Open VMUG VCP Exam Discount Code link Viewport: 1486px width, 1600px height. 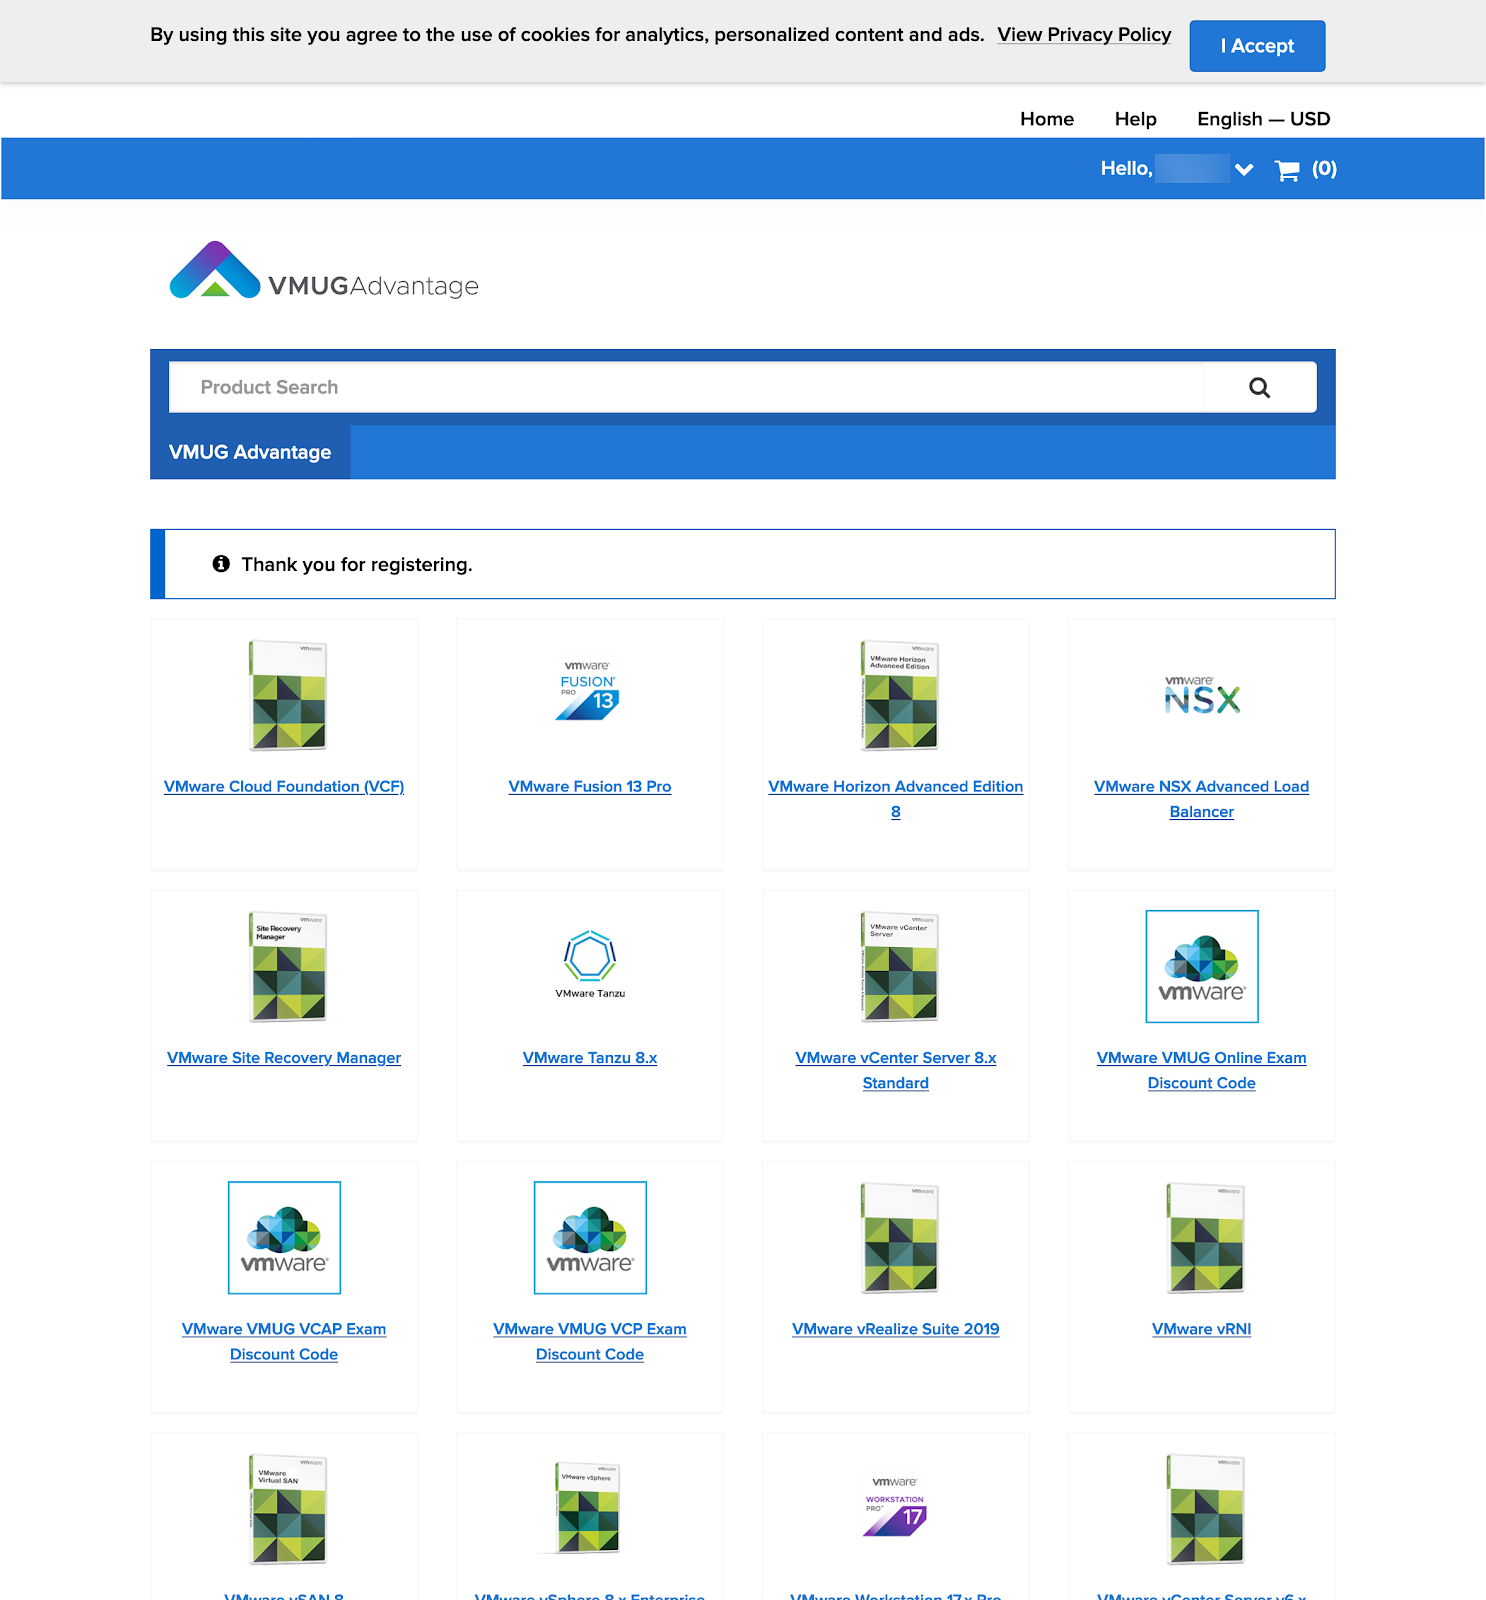coord(590,1341)
